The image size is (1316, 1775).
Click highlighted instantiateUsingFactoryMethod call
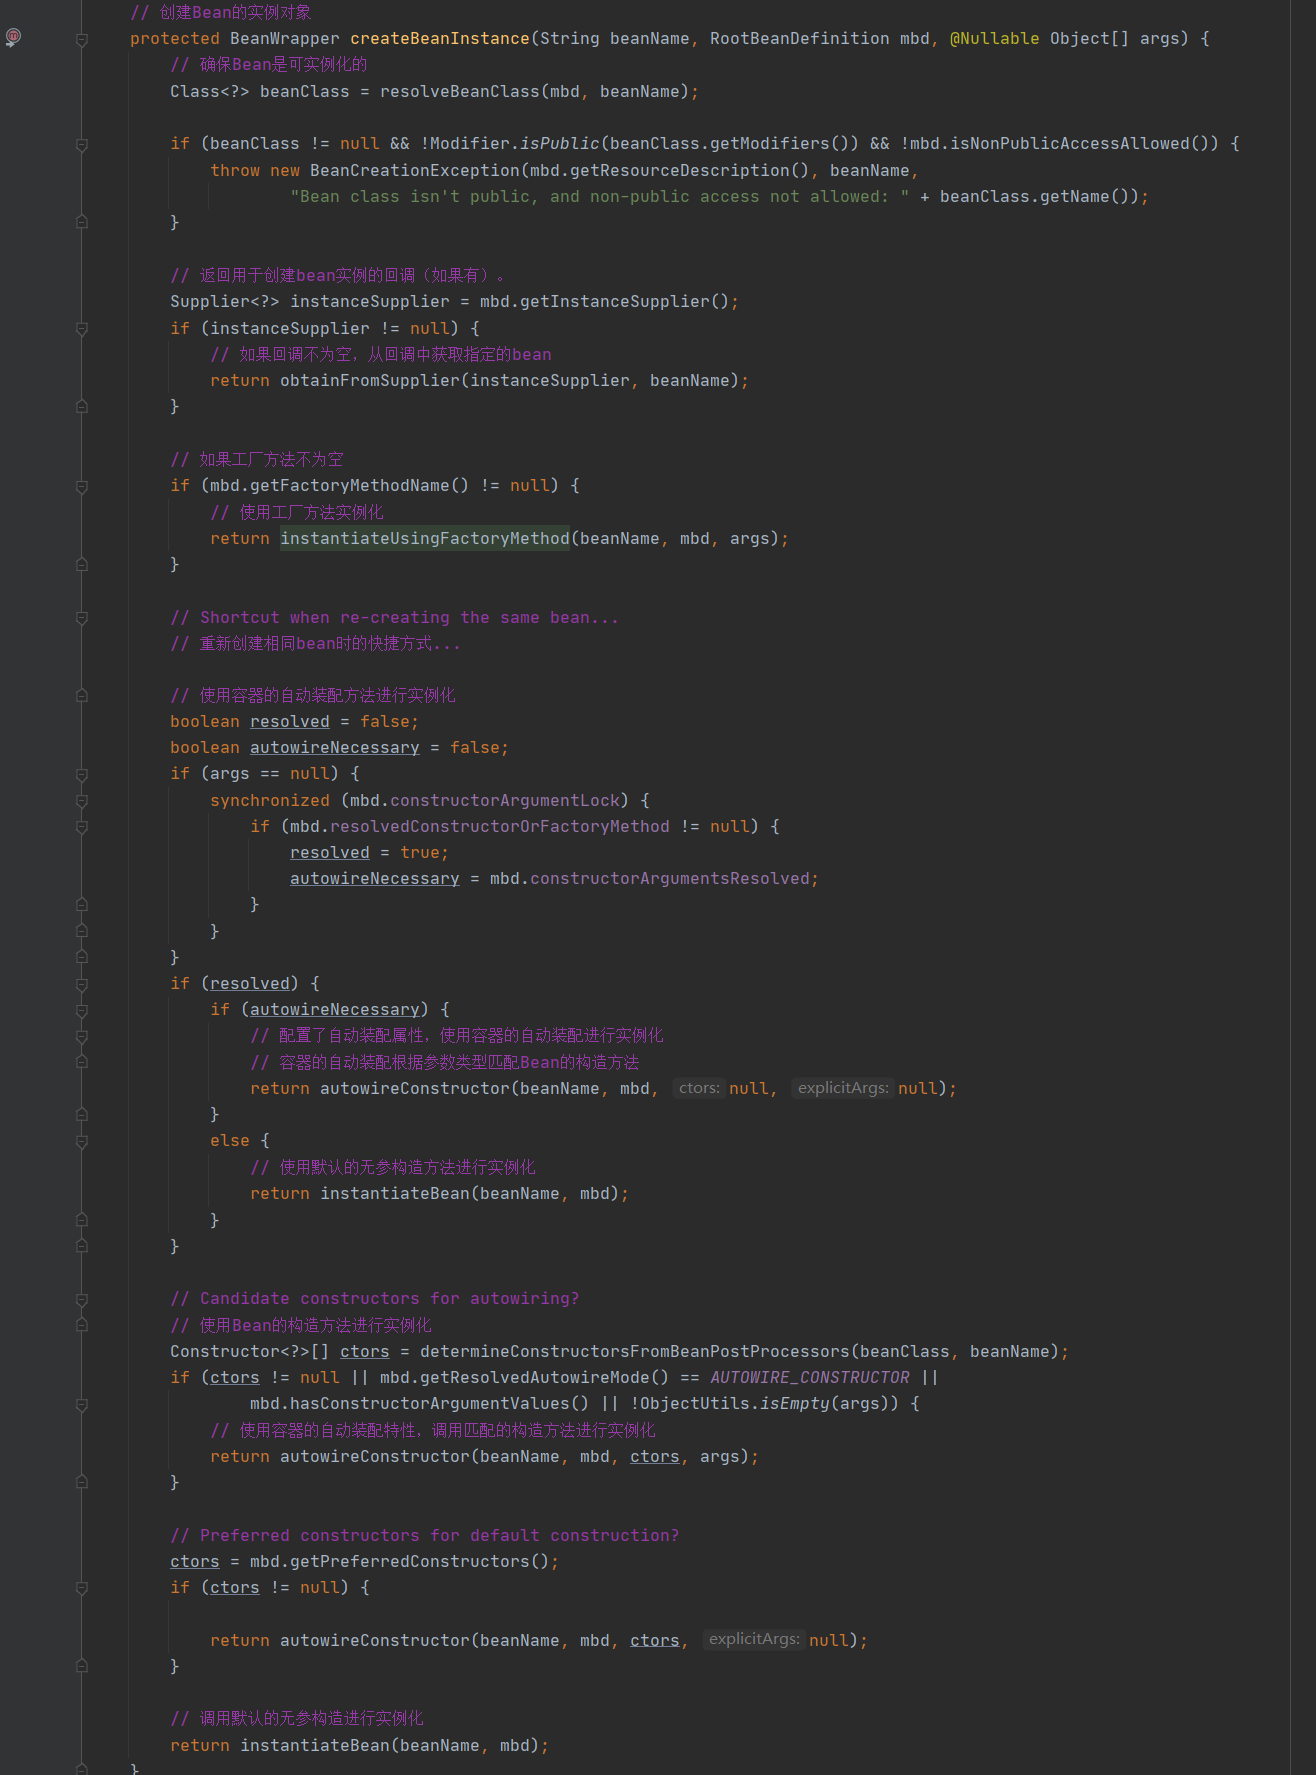coord(424,538)
